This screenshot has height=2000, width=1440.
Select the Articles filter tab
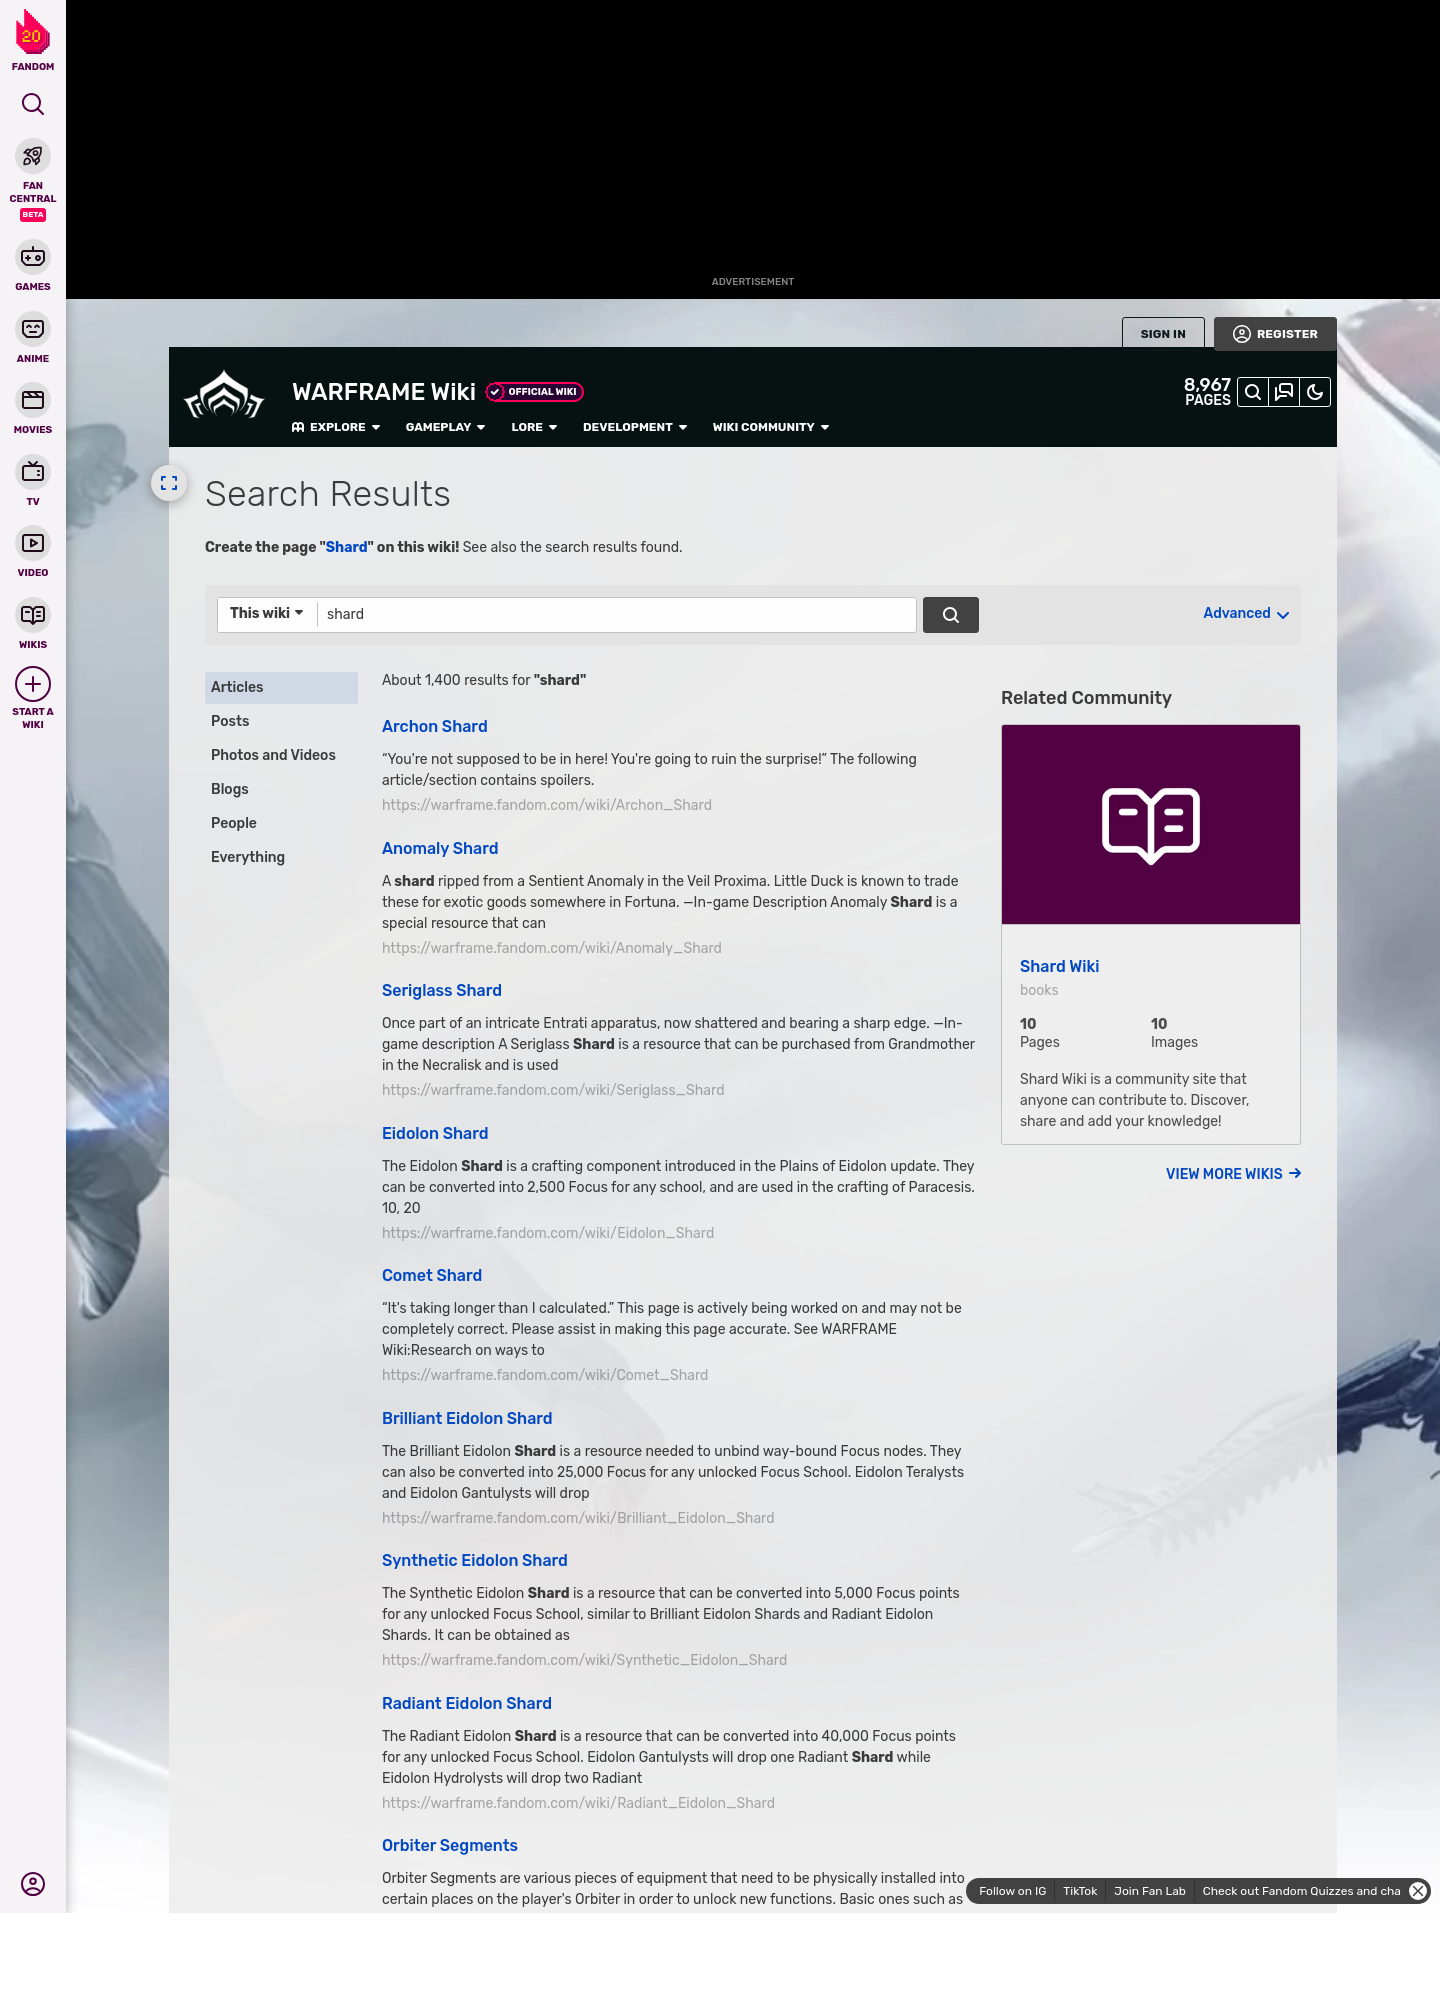click(281, 687)
